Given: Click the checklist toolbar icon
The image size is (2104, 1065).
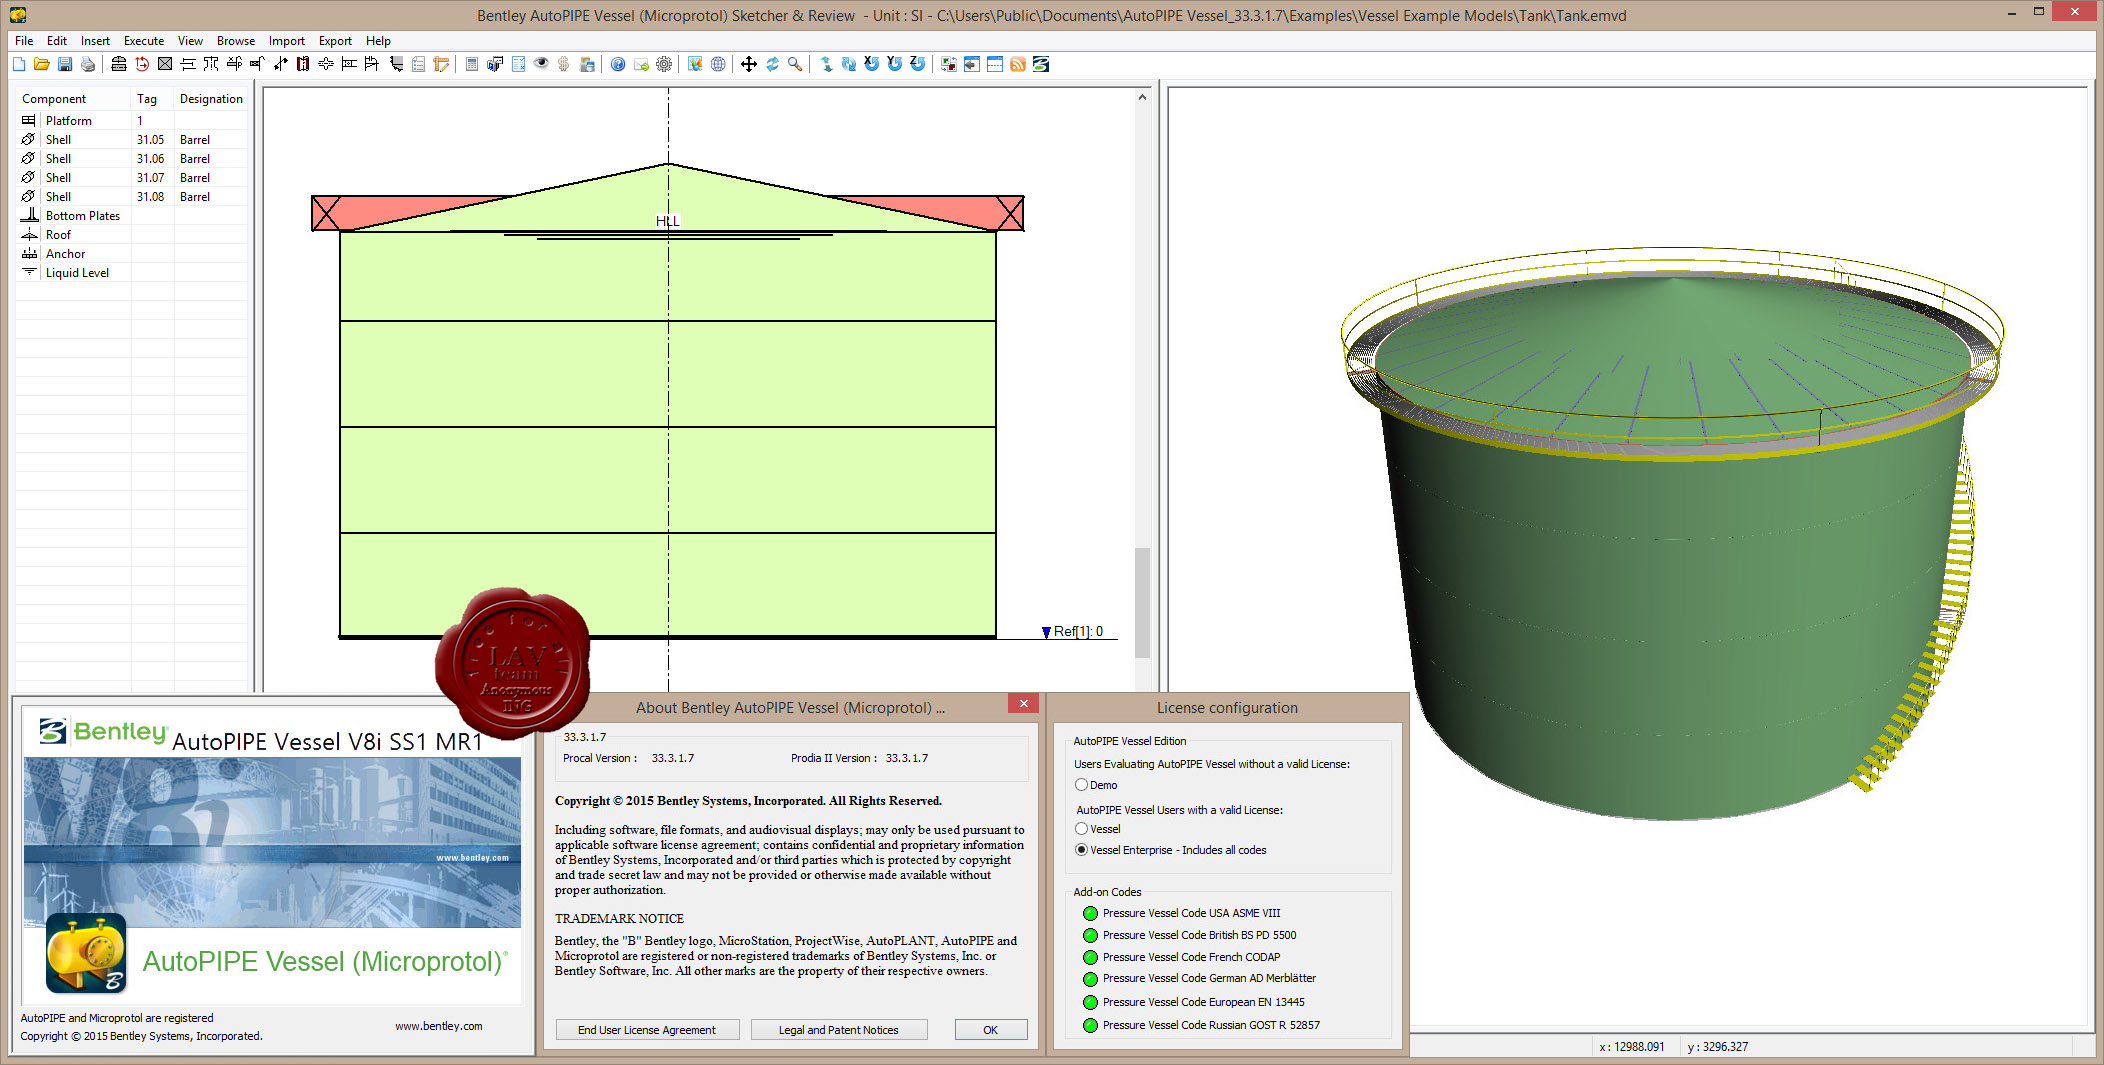Looking at the screenshot, I should (x=518, y=64).
